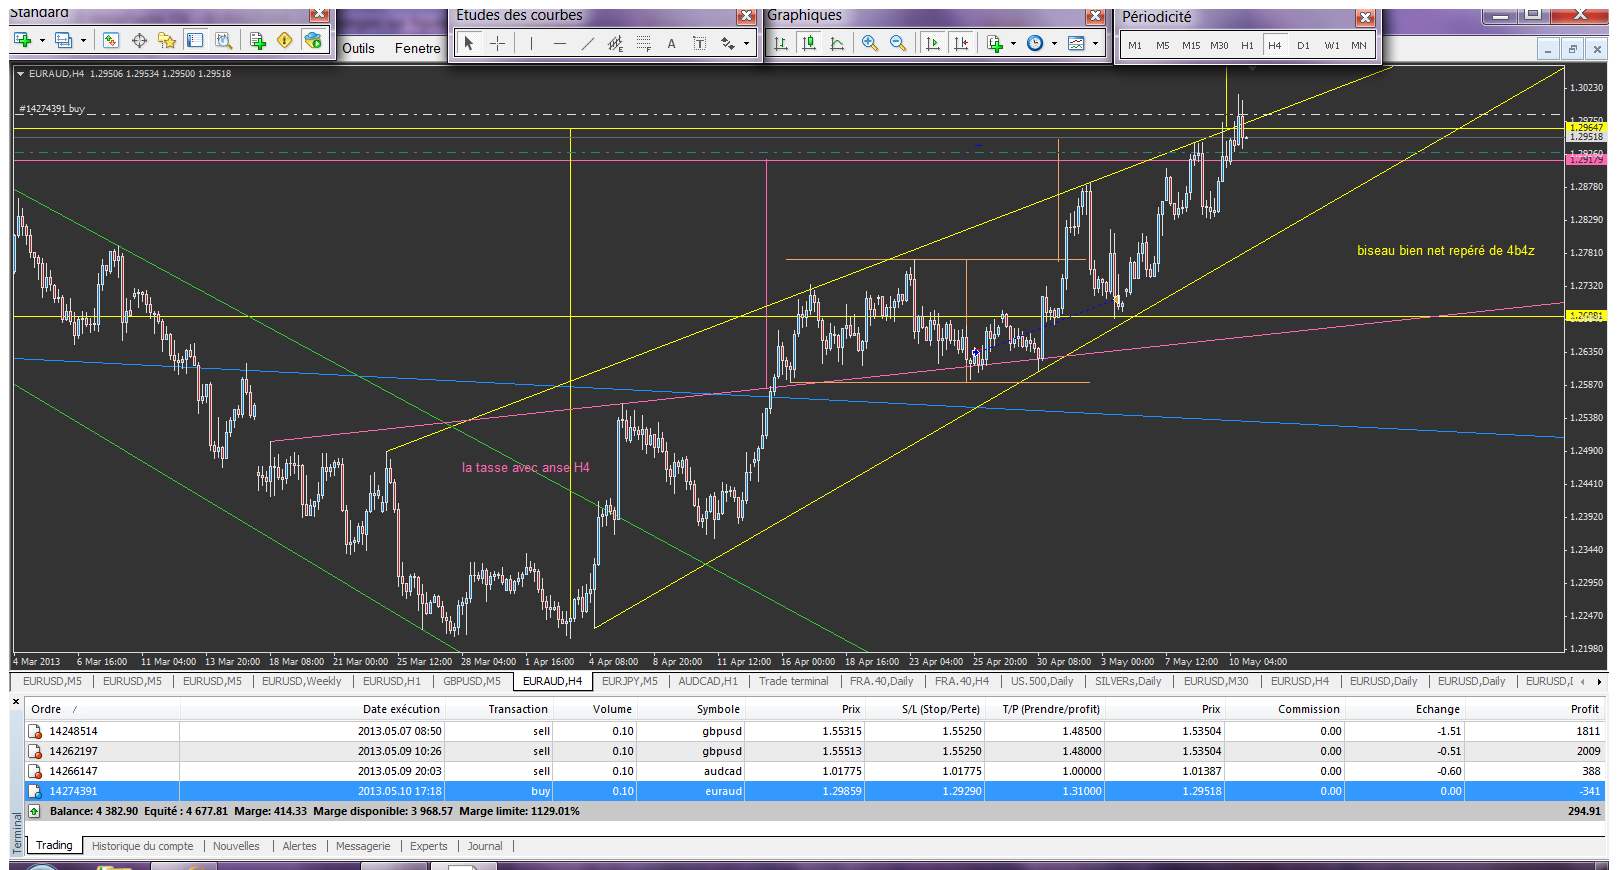Expand the arrows objects dropdown
Screen dimensions: 1618x870
click(746, 43)
